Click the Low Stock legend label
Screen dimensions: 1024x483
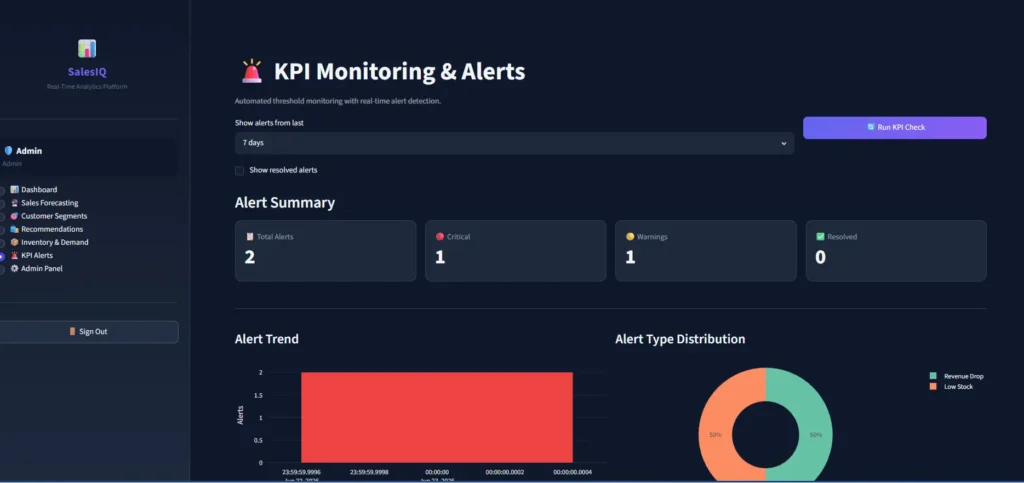[x=958, y=387]
